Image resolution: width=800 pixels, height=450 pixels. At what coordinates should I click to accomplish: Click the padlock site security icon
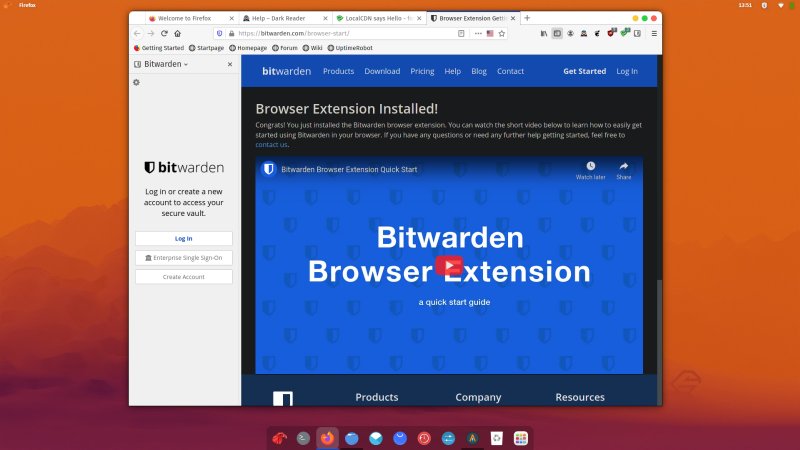[232, 33]
